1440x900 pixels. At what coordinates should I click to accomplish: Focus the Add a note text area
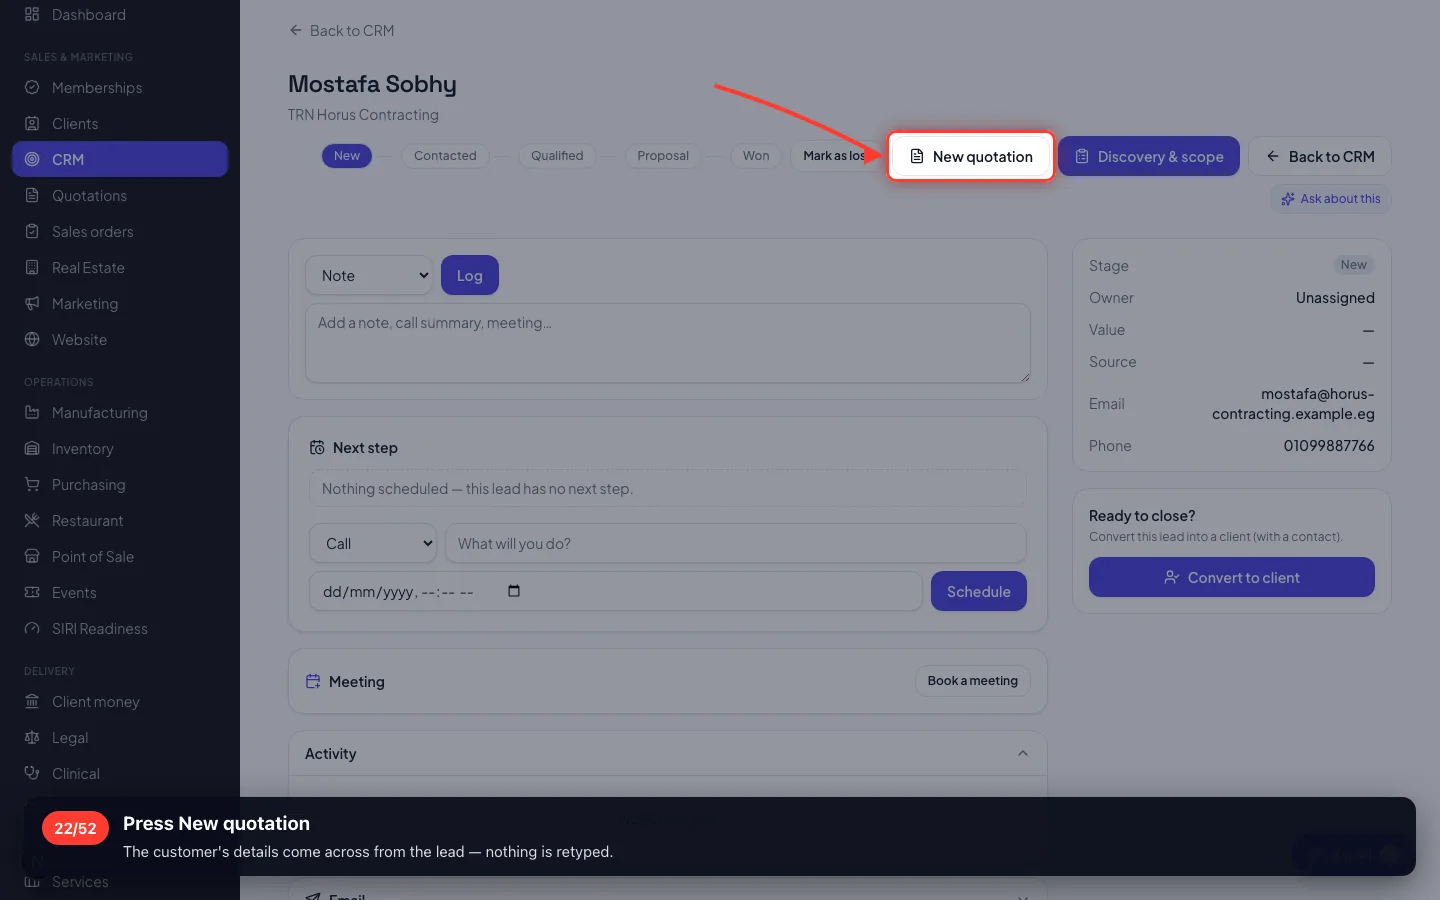click(668, 343)
